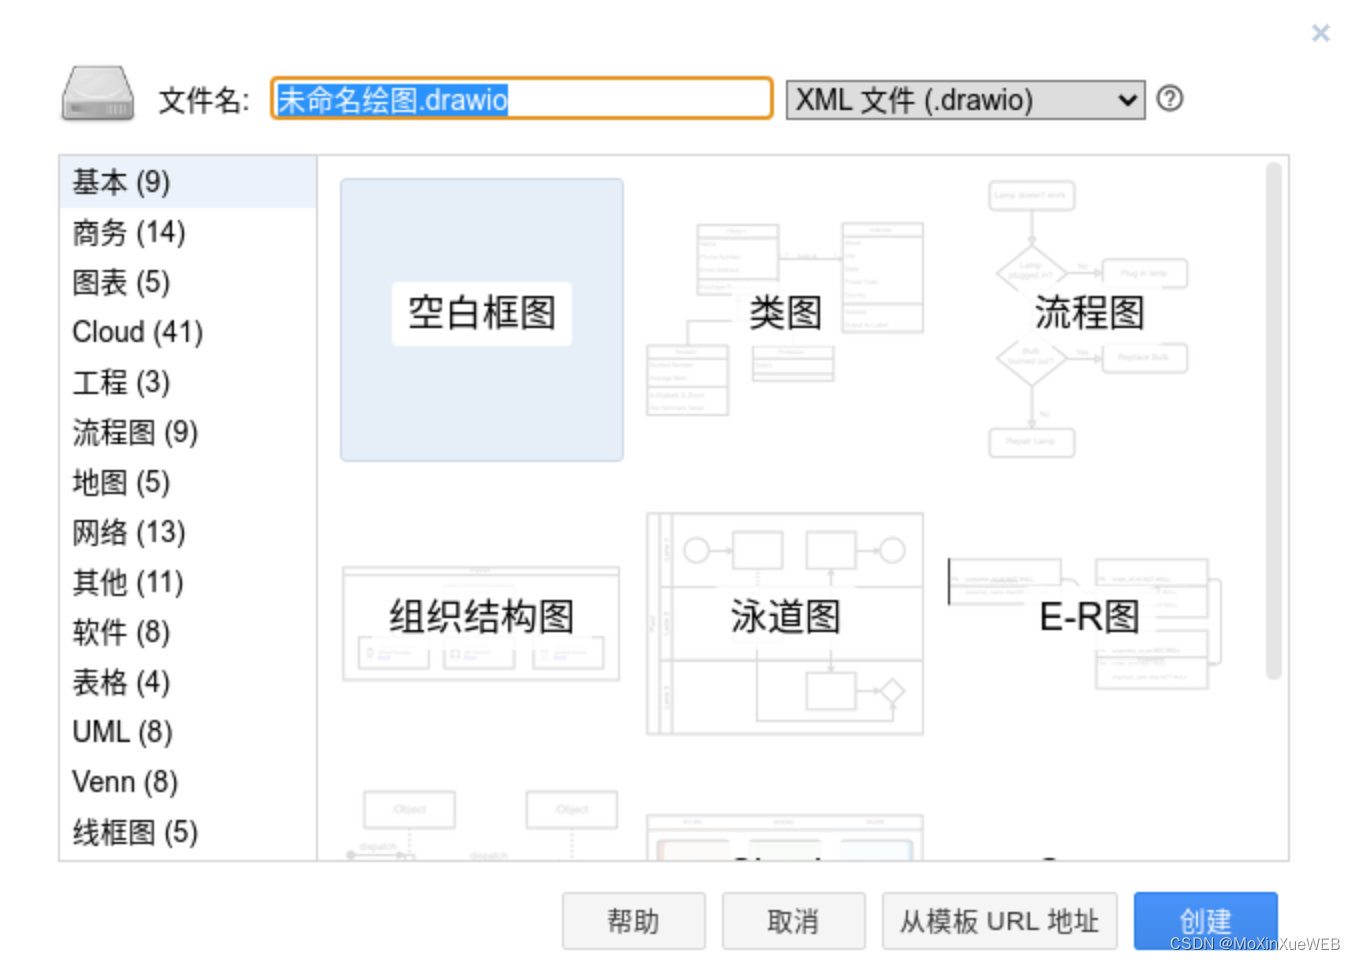Select the 类图 class diagram template

(x=786, y=312)
